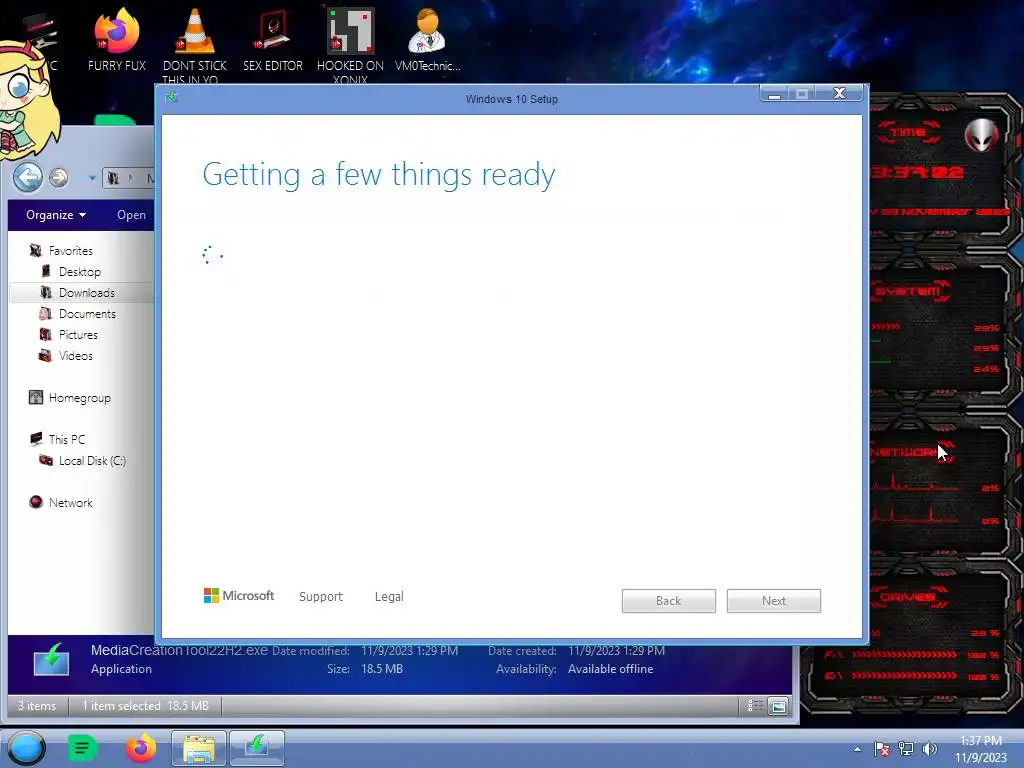Switch Explorer to details view icon
Image resolution: width=1024 pixels, height=768 pixels.
(755, 706)
